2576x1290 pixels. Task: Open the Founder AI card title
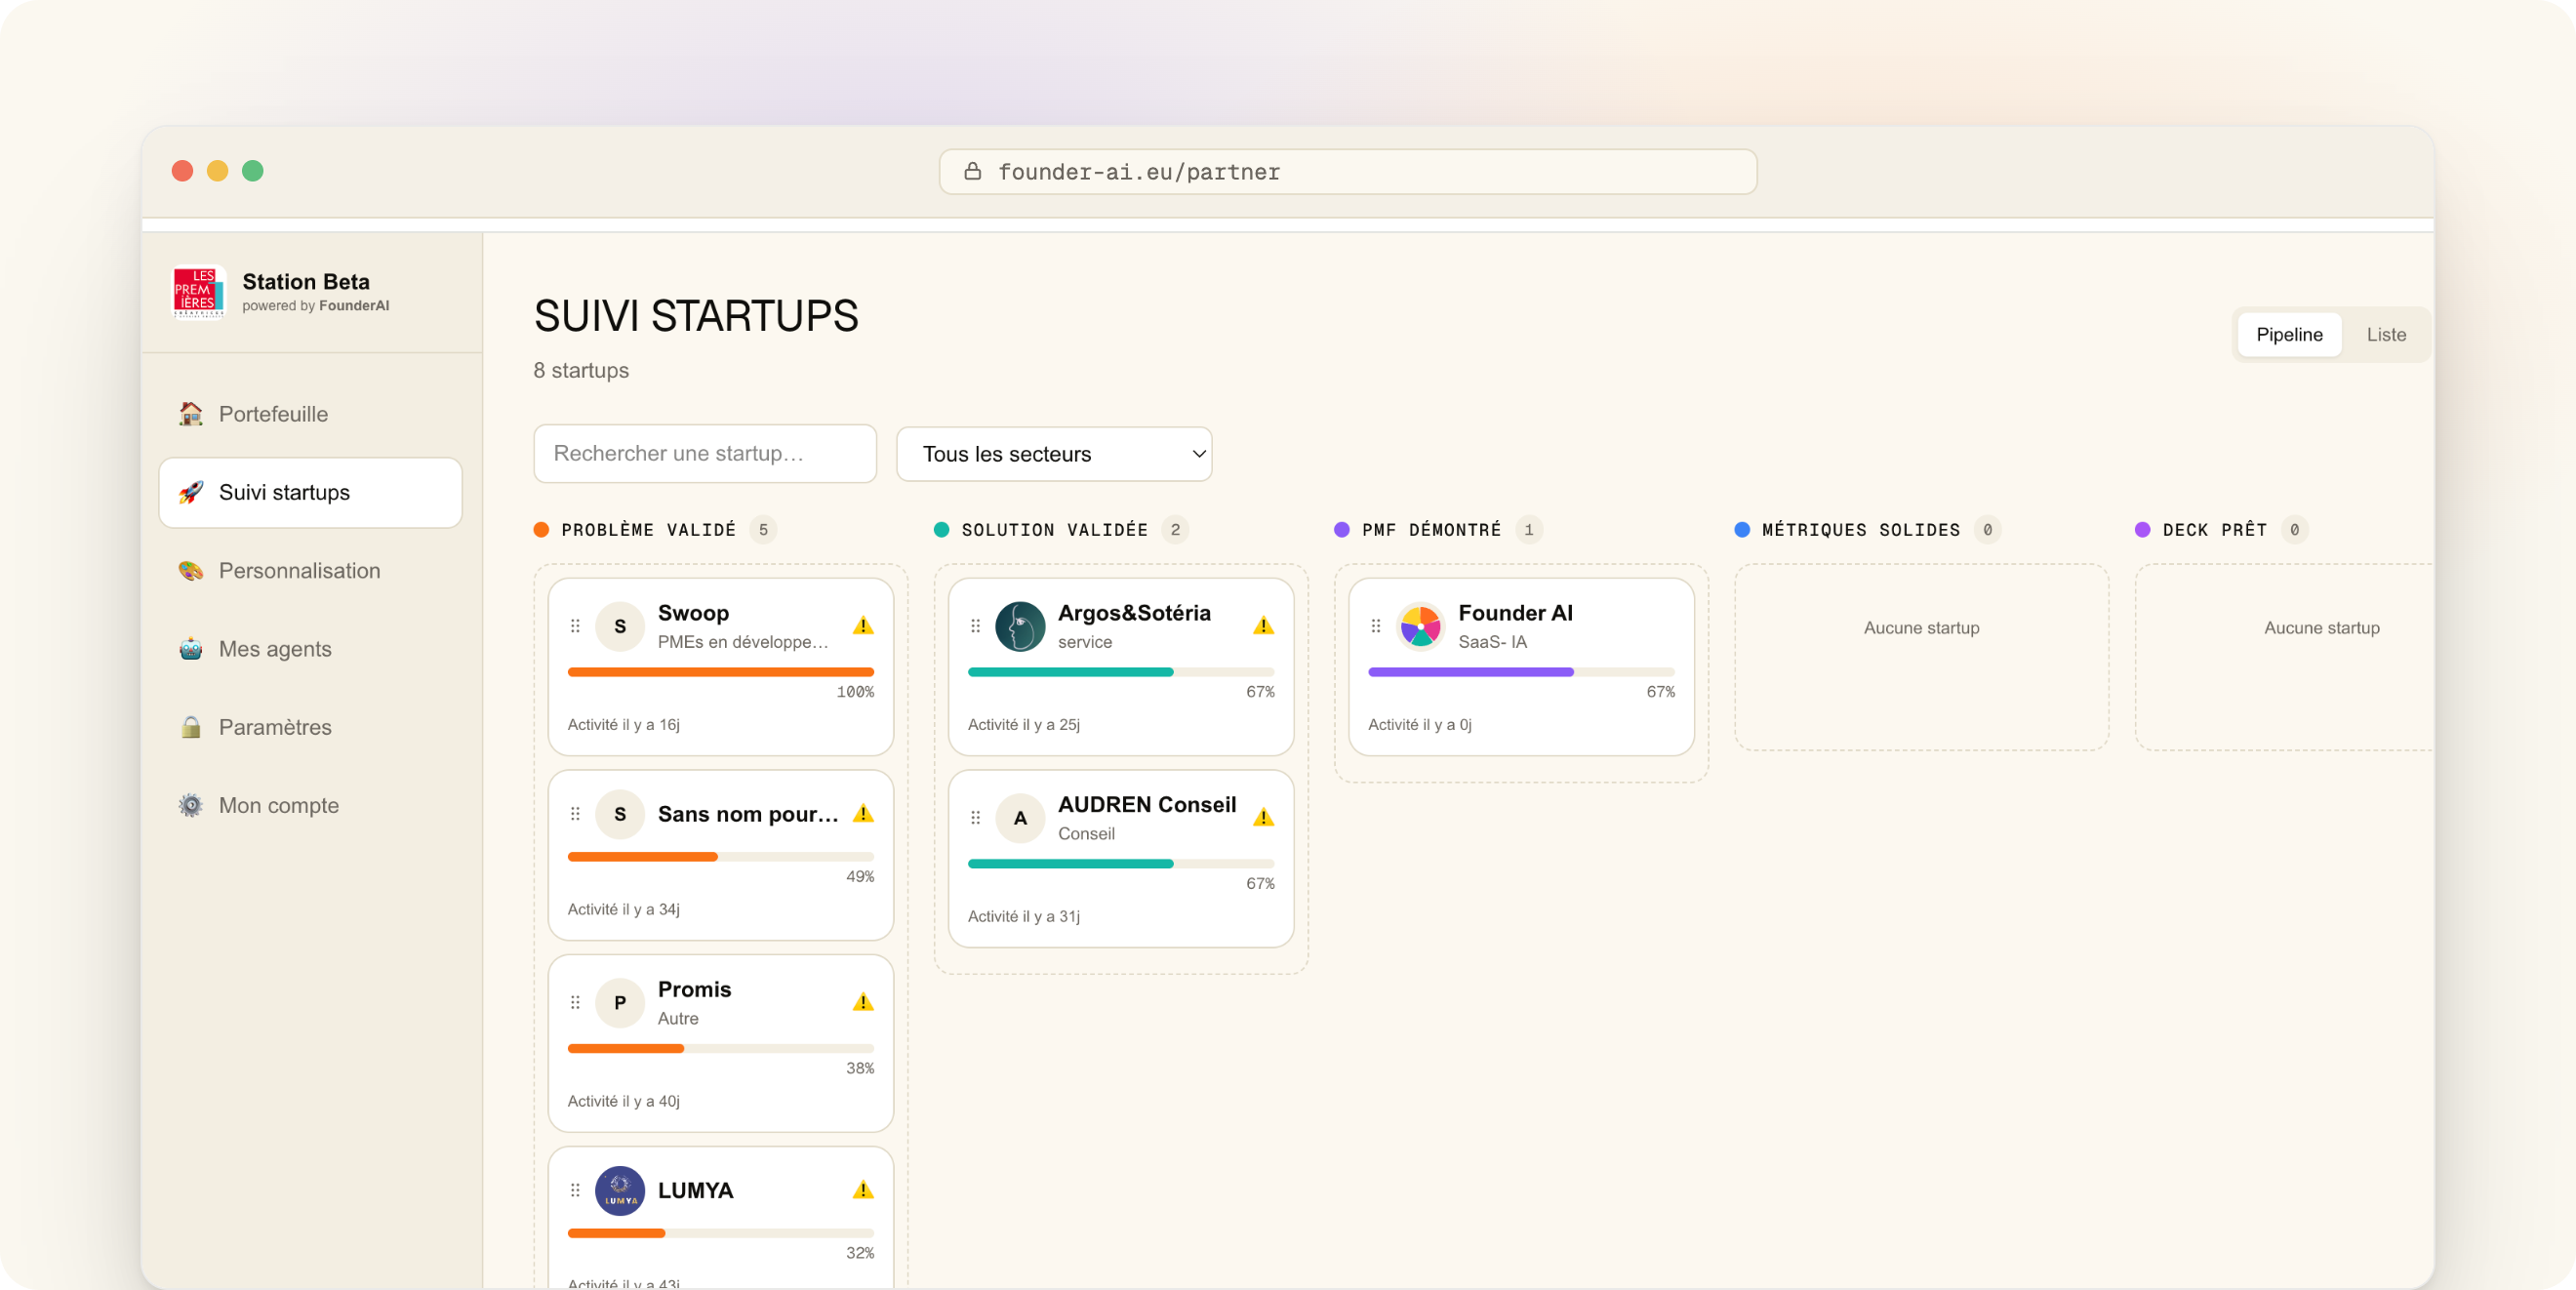click(1515, 613)
